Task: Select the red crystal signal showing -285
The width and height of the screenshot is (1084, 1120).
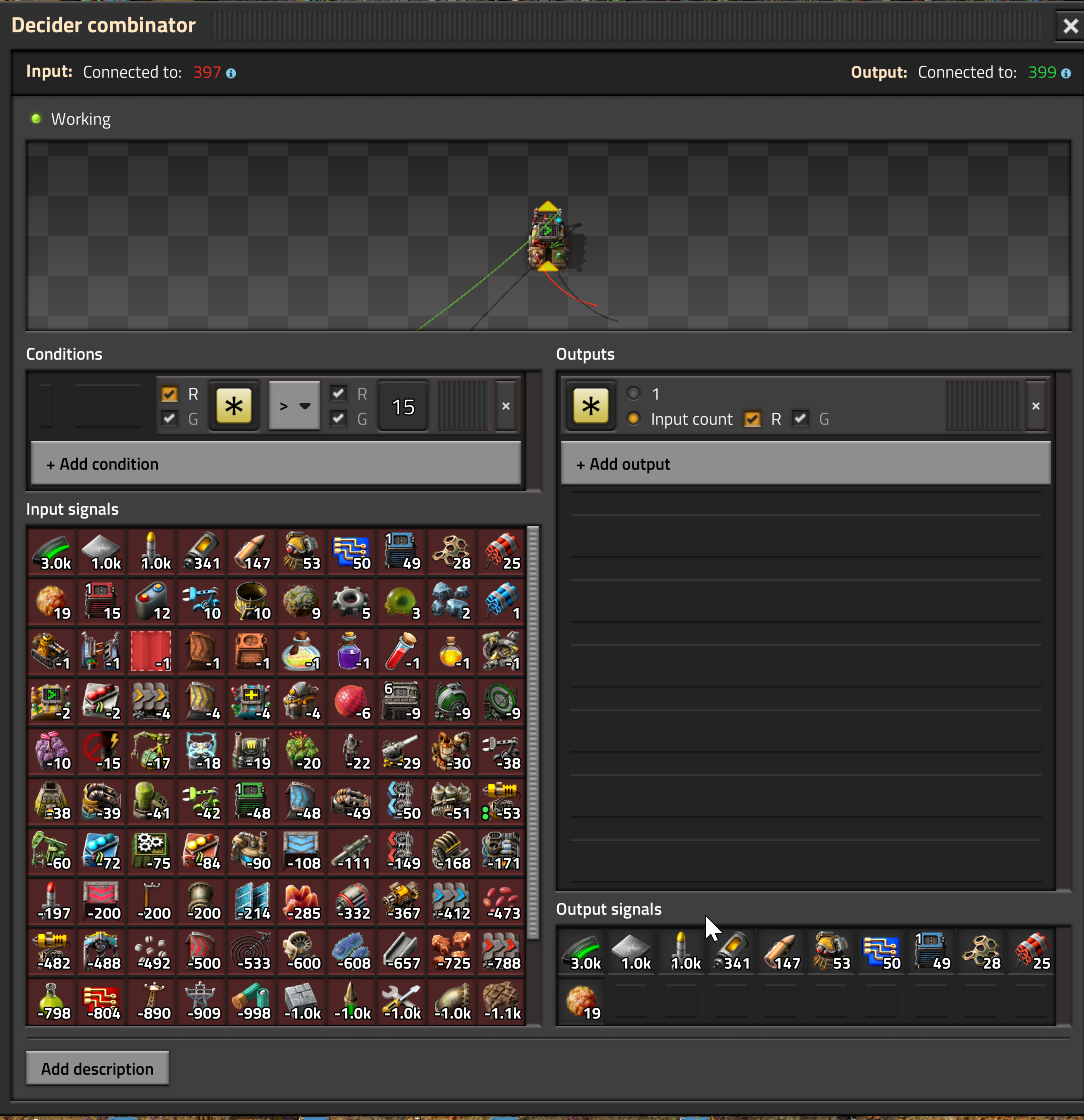Action: coord(301,901)
